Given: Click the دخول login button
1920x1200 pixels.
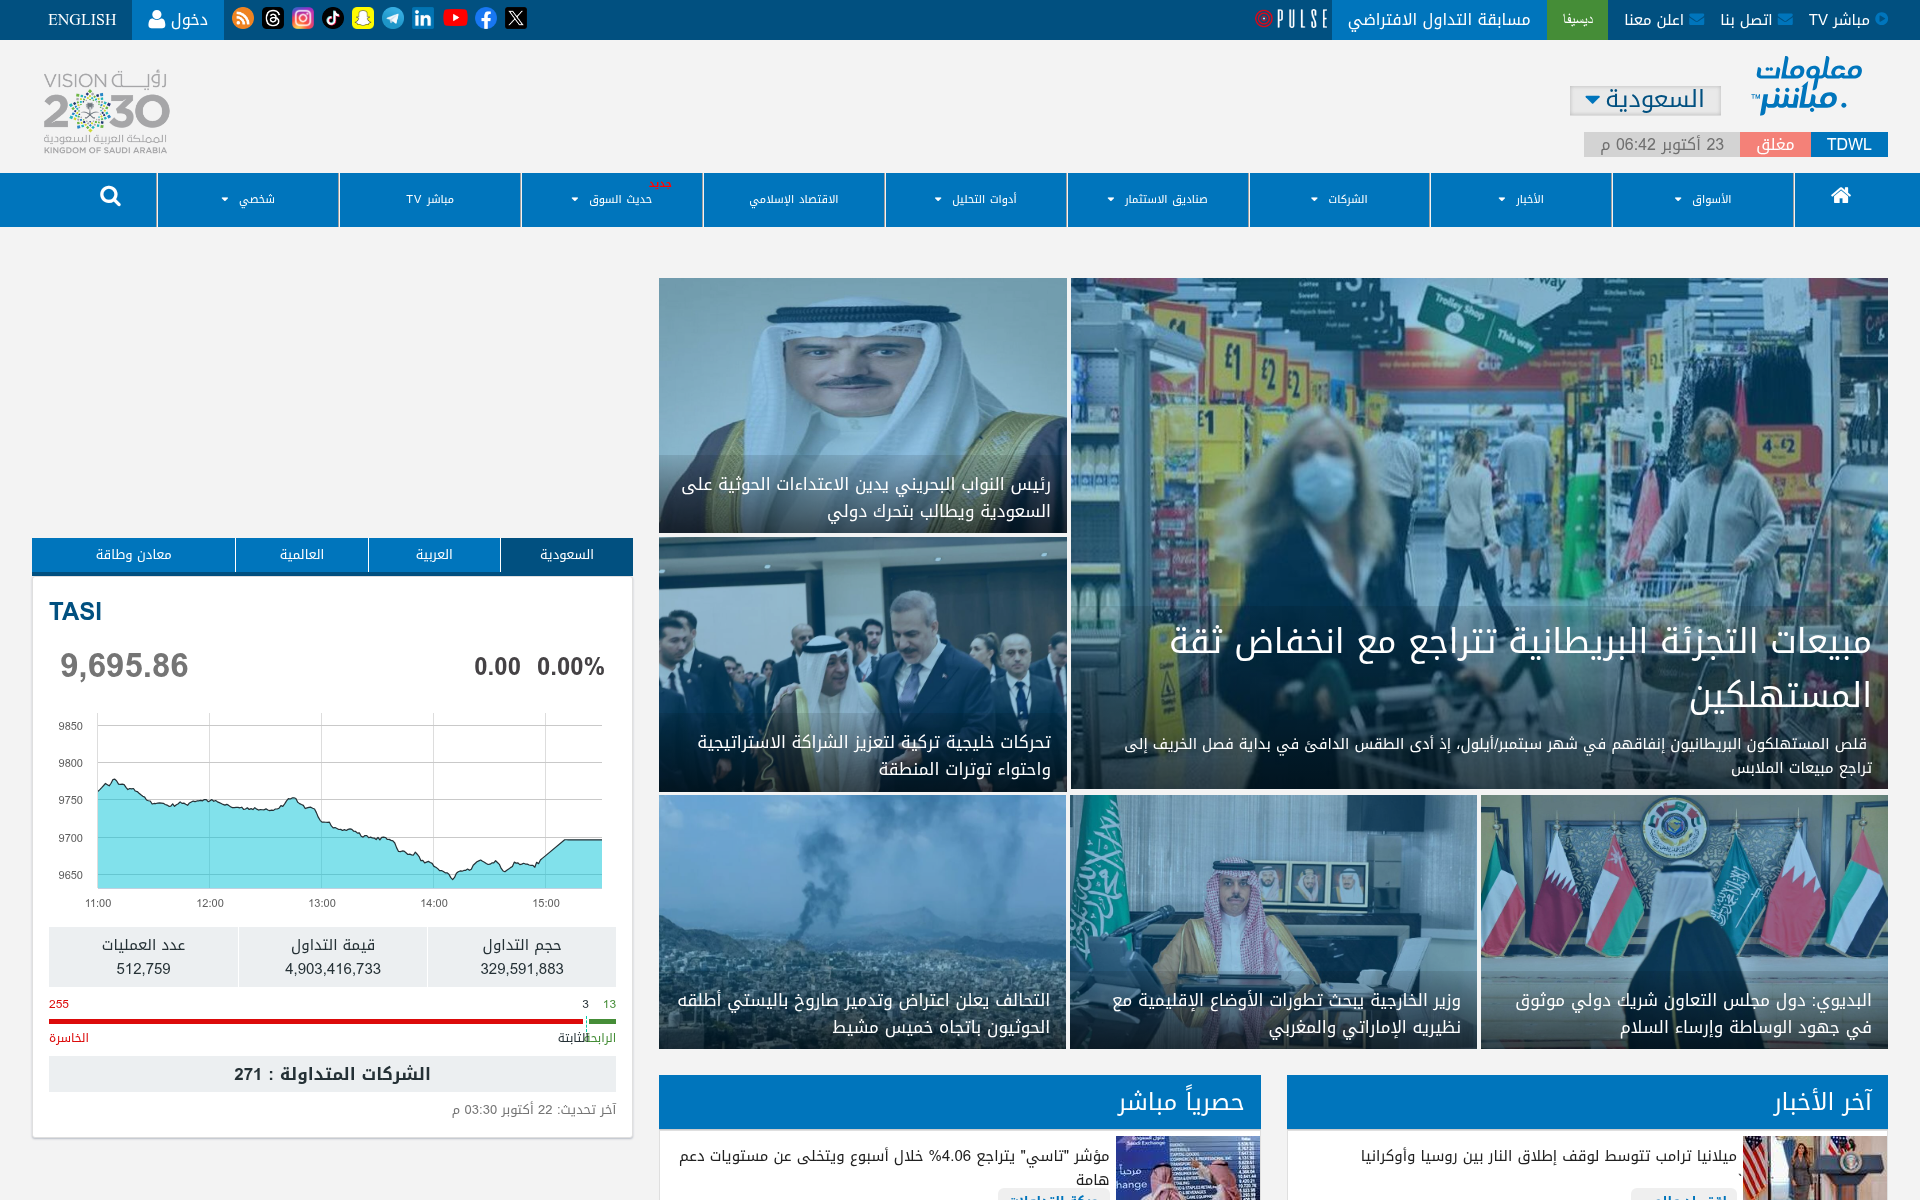Looking at the screenshot, I should 178,20.
